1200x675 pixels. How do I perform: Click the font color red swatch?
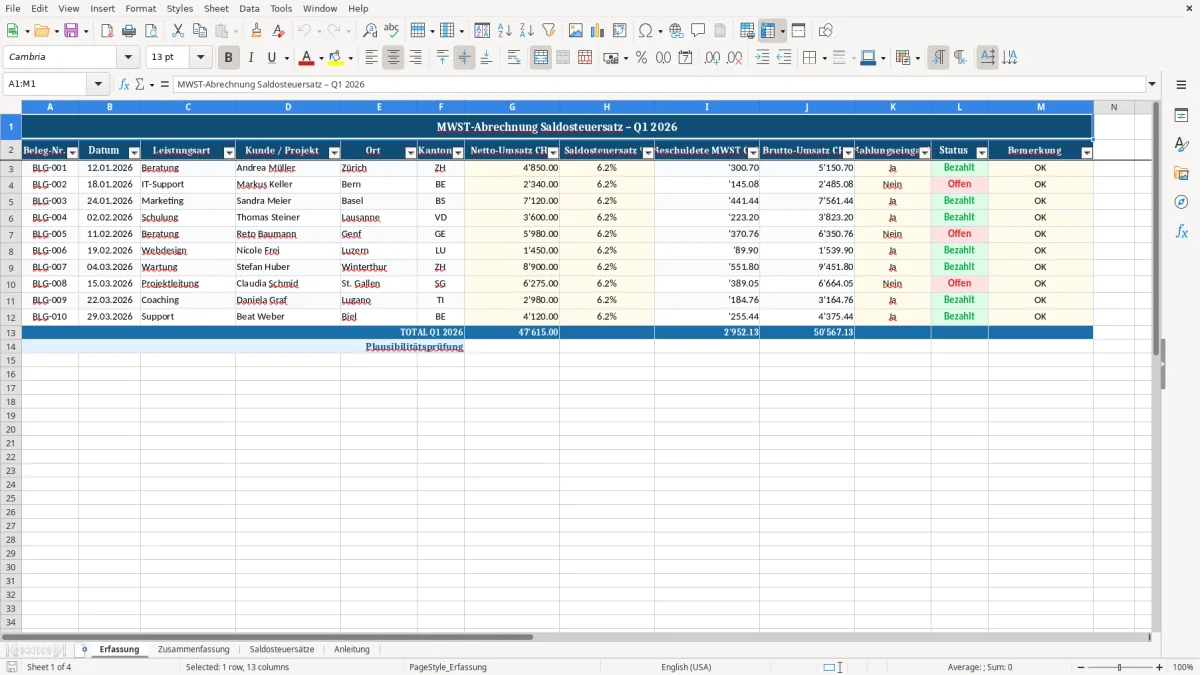[x=306, y=58]
